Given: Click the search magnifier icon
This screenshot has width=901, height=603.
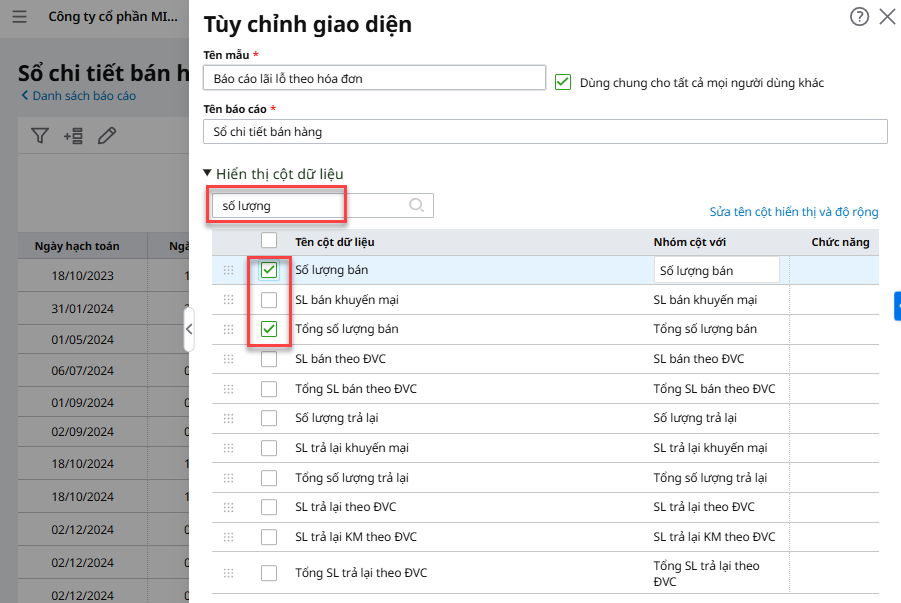Looking at the screenshot, I should click(417, 205).
